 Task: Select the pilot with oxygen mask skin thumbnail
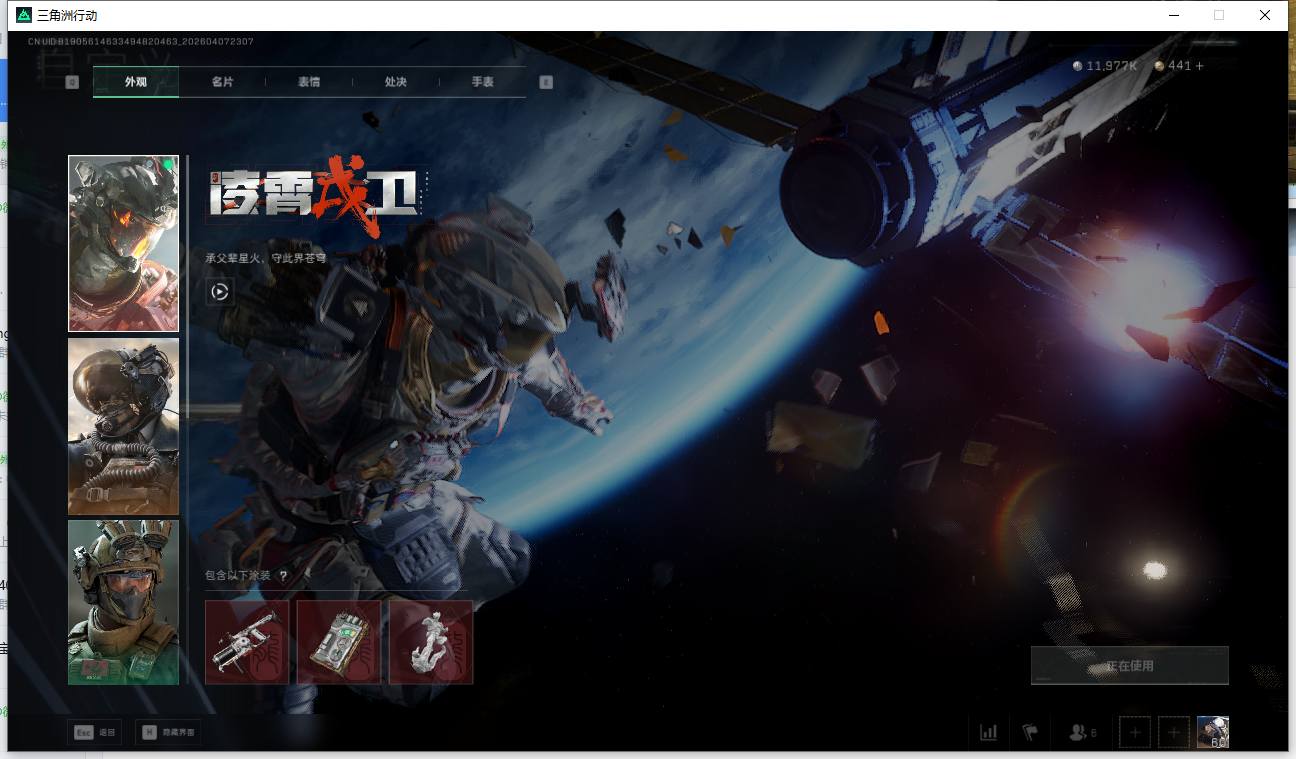tap(123, 426)
